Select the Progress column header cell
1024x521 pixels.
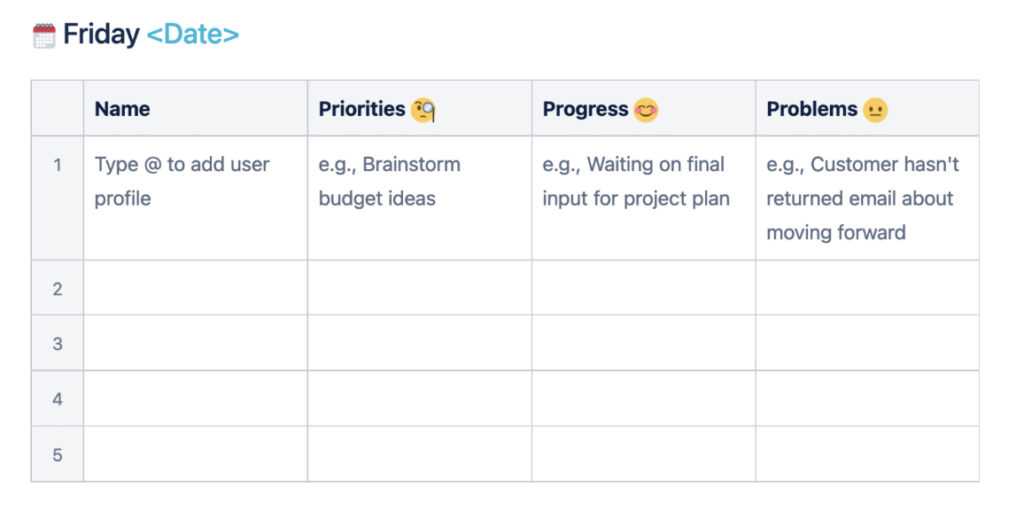[x=643, y=108]
